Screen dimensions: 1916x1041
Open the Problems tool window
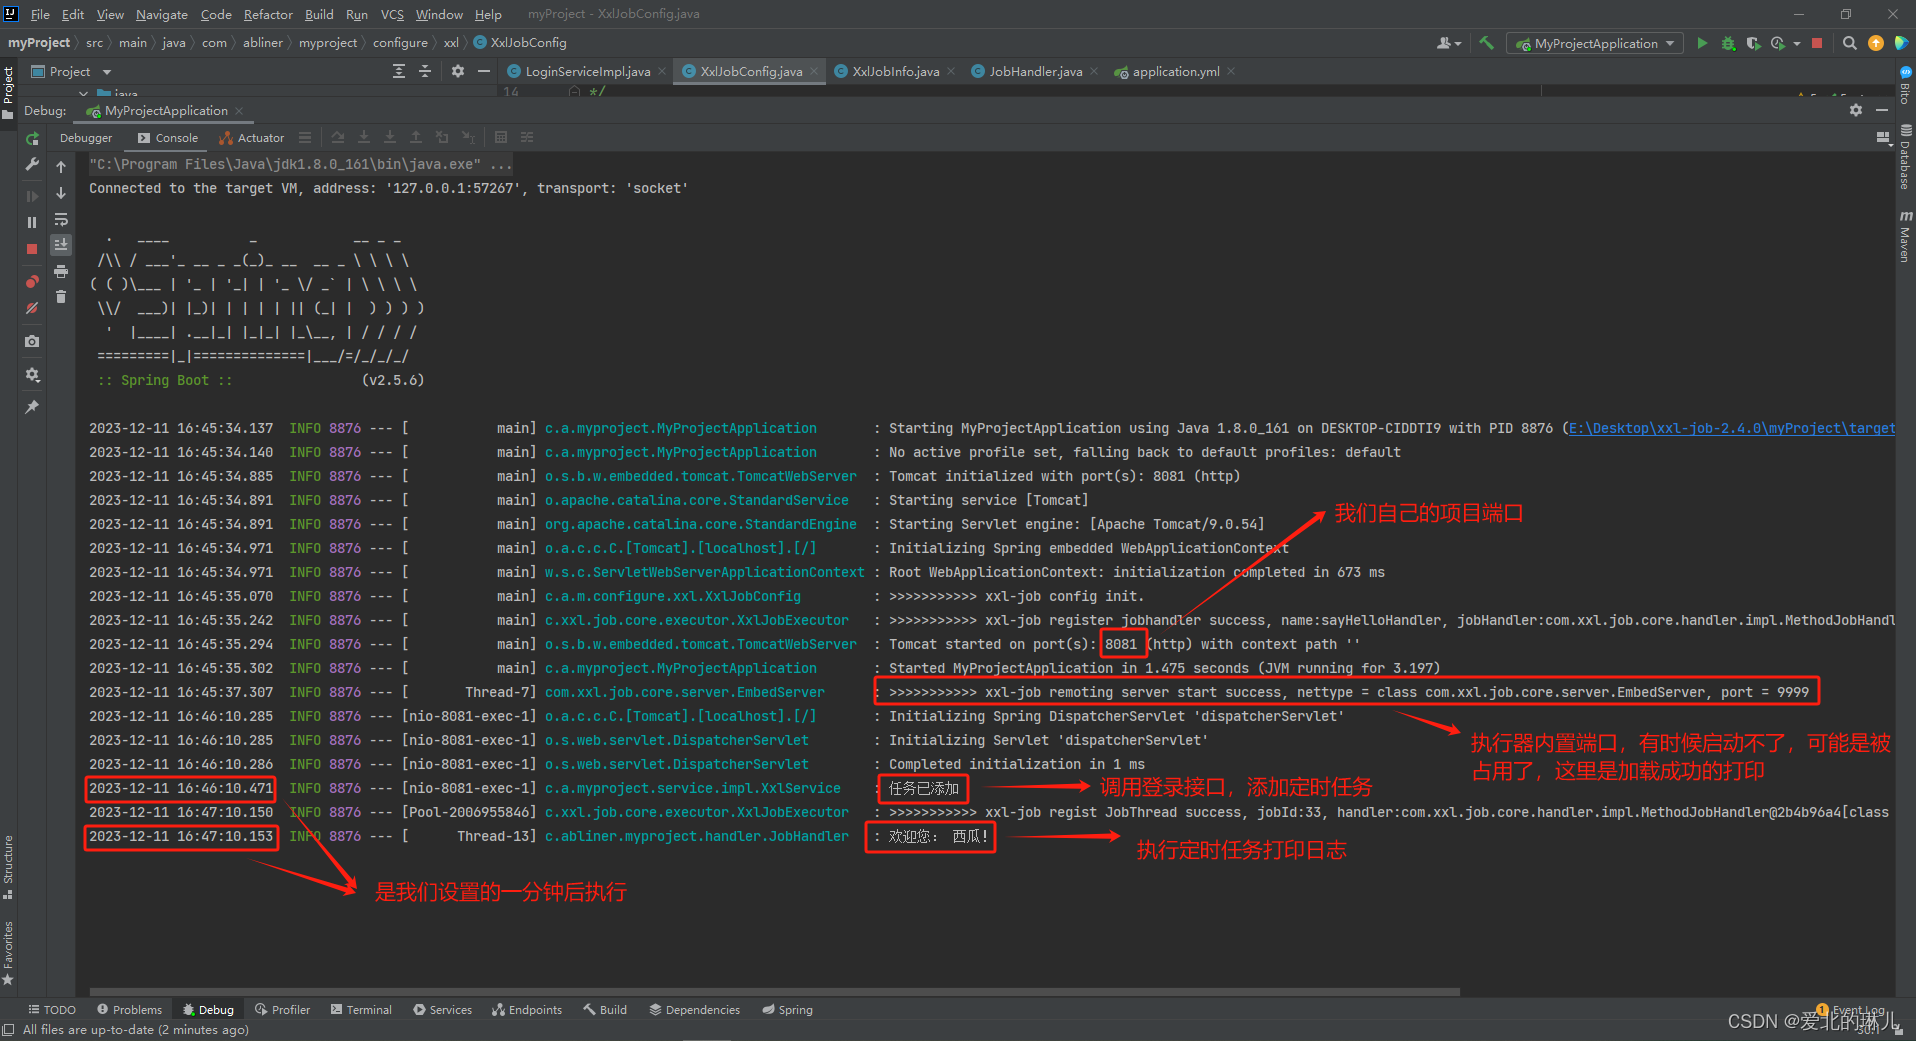click(129, 1010)
